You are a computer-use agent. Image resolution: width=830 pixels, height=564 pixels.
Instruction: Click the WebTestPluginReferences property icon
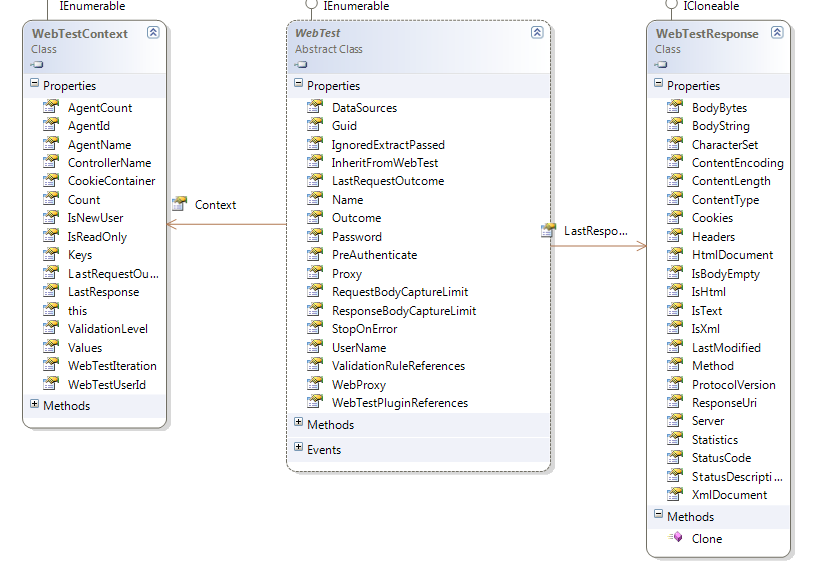(315, 402)
